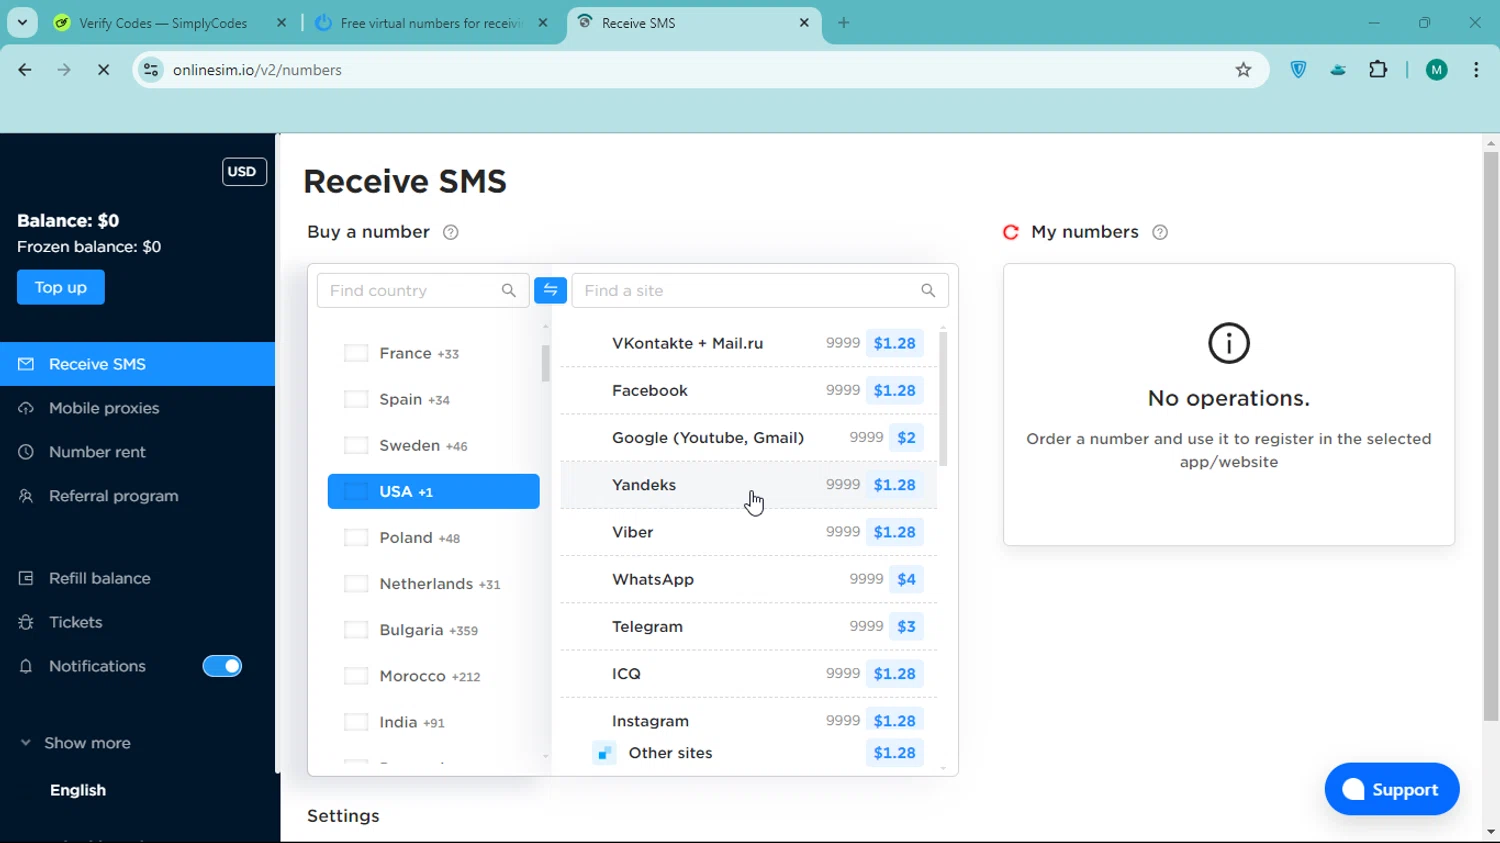Open the English language selector

tap(78, 790)
